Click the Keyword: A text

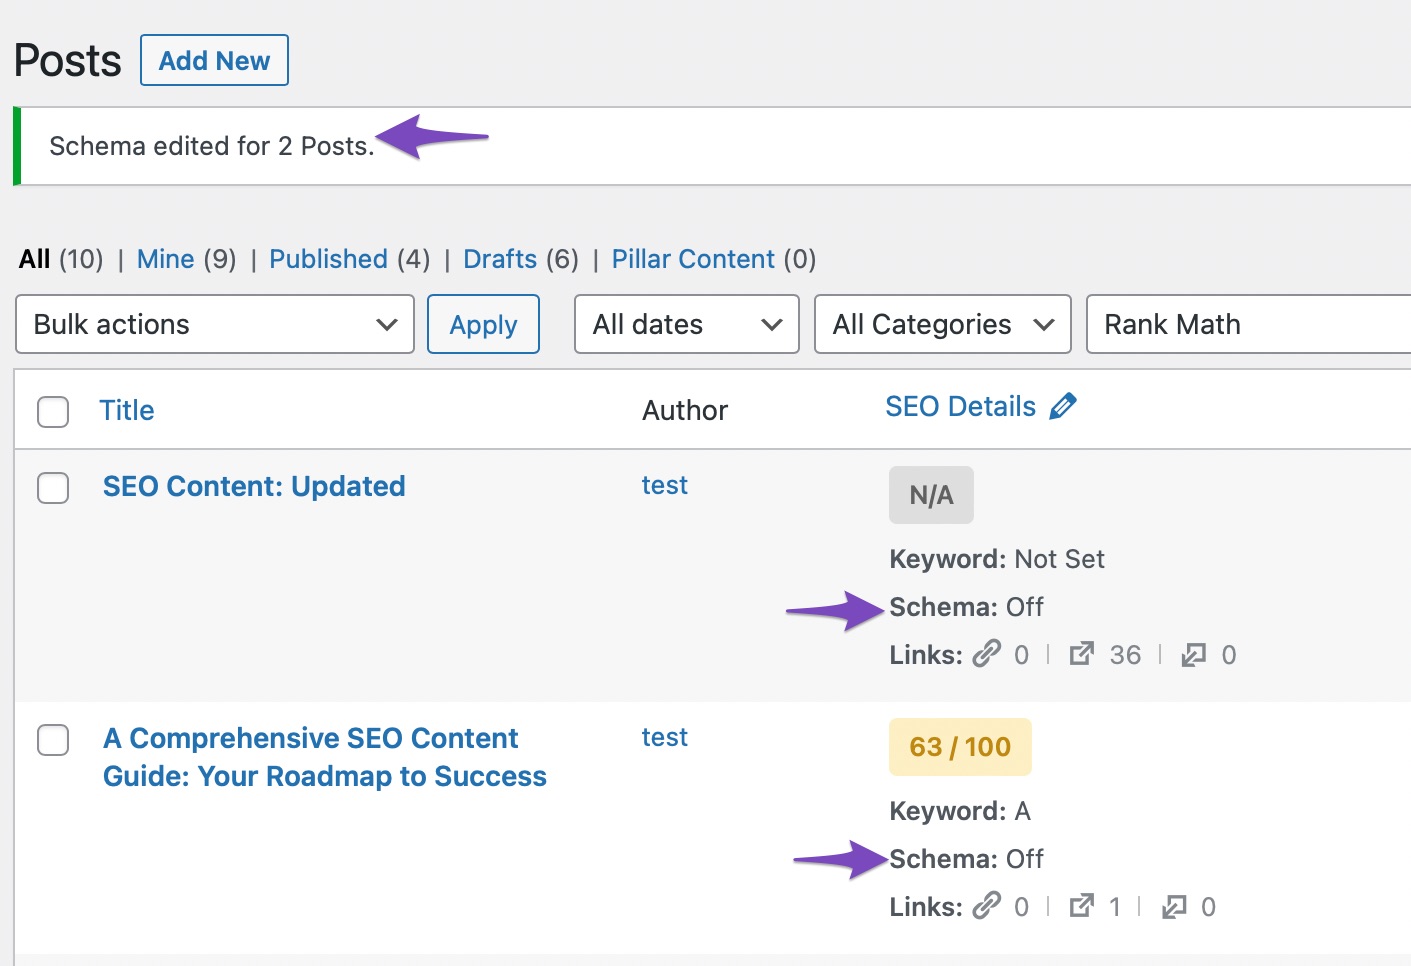(960, 811)
